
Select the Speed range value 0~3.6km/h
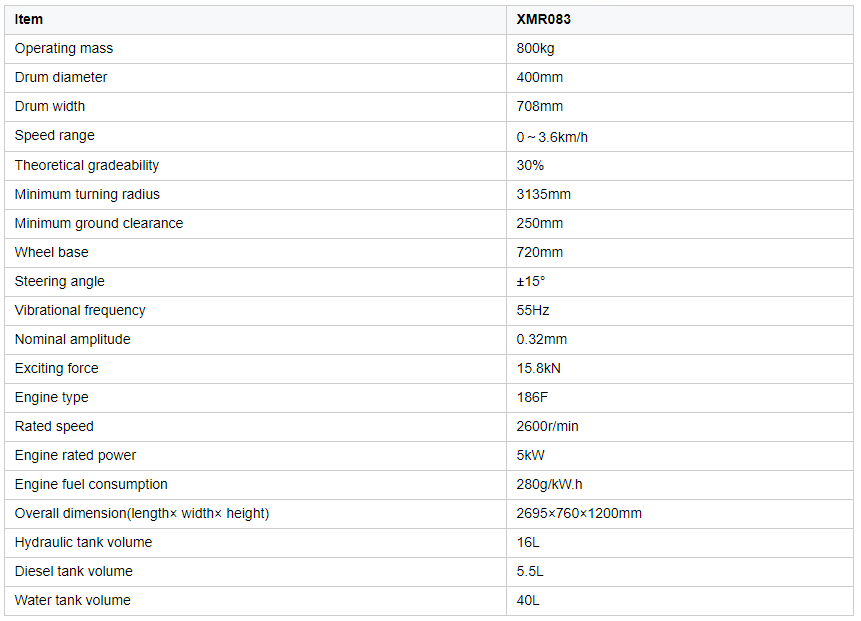tap(552, 137)
